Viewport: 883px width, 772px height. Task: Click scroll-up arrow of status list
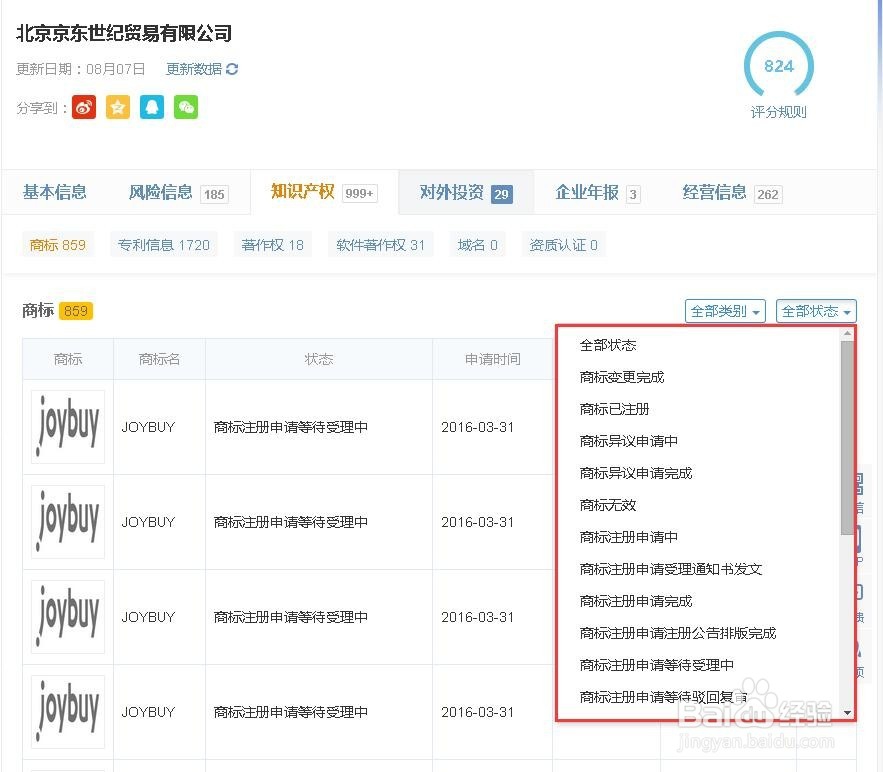click(847, 334)
